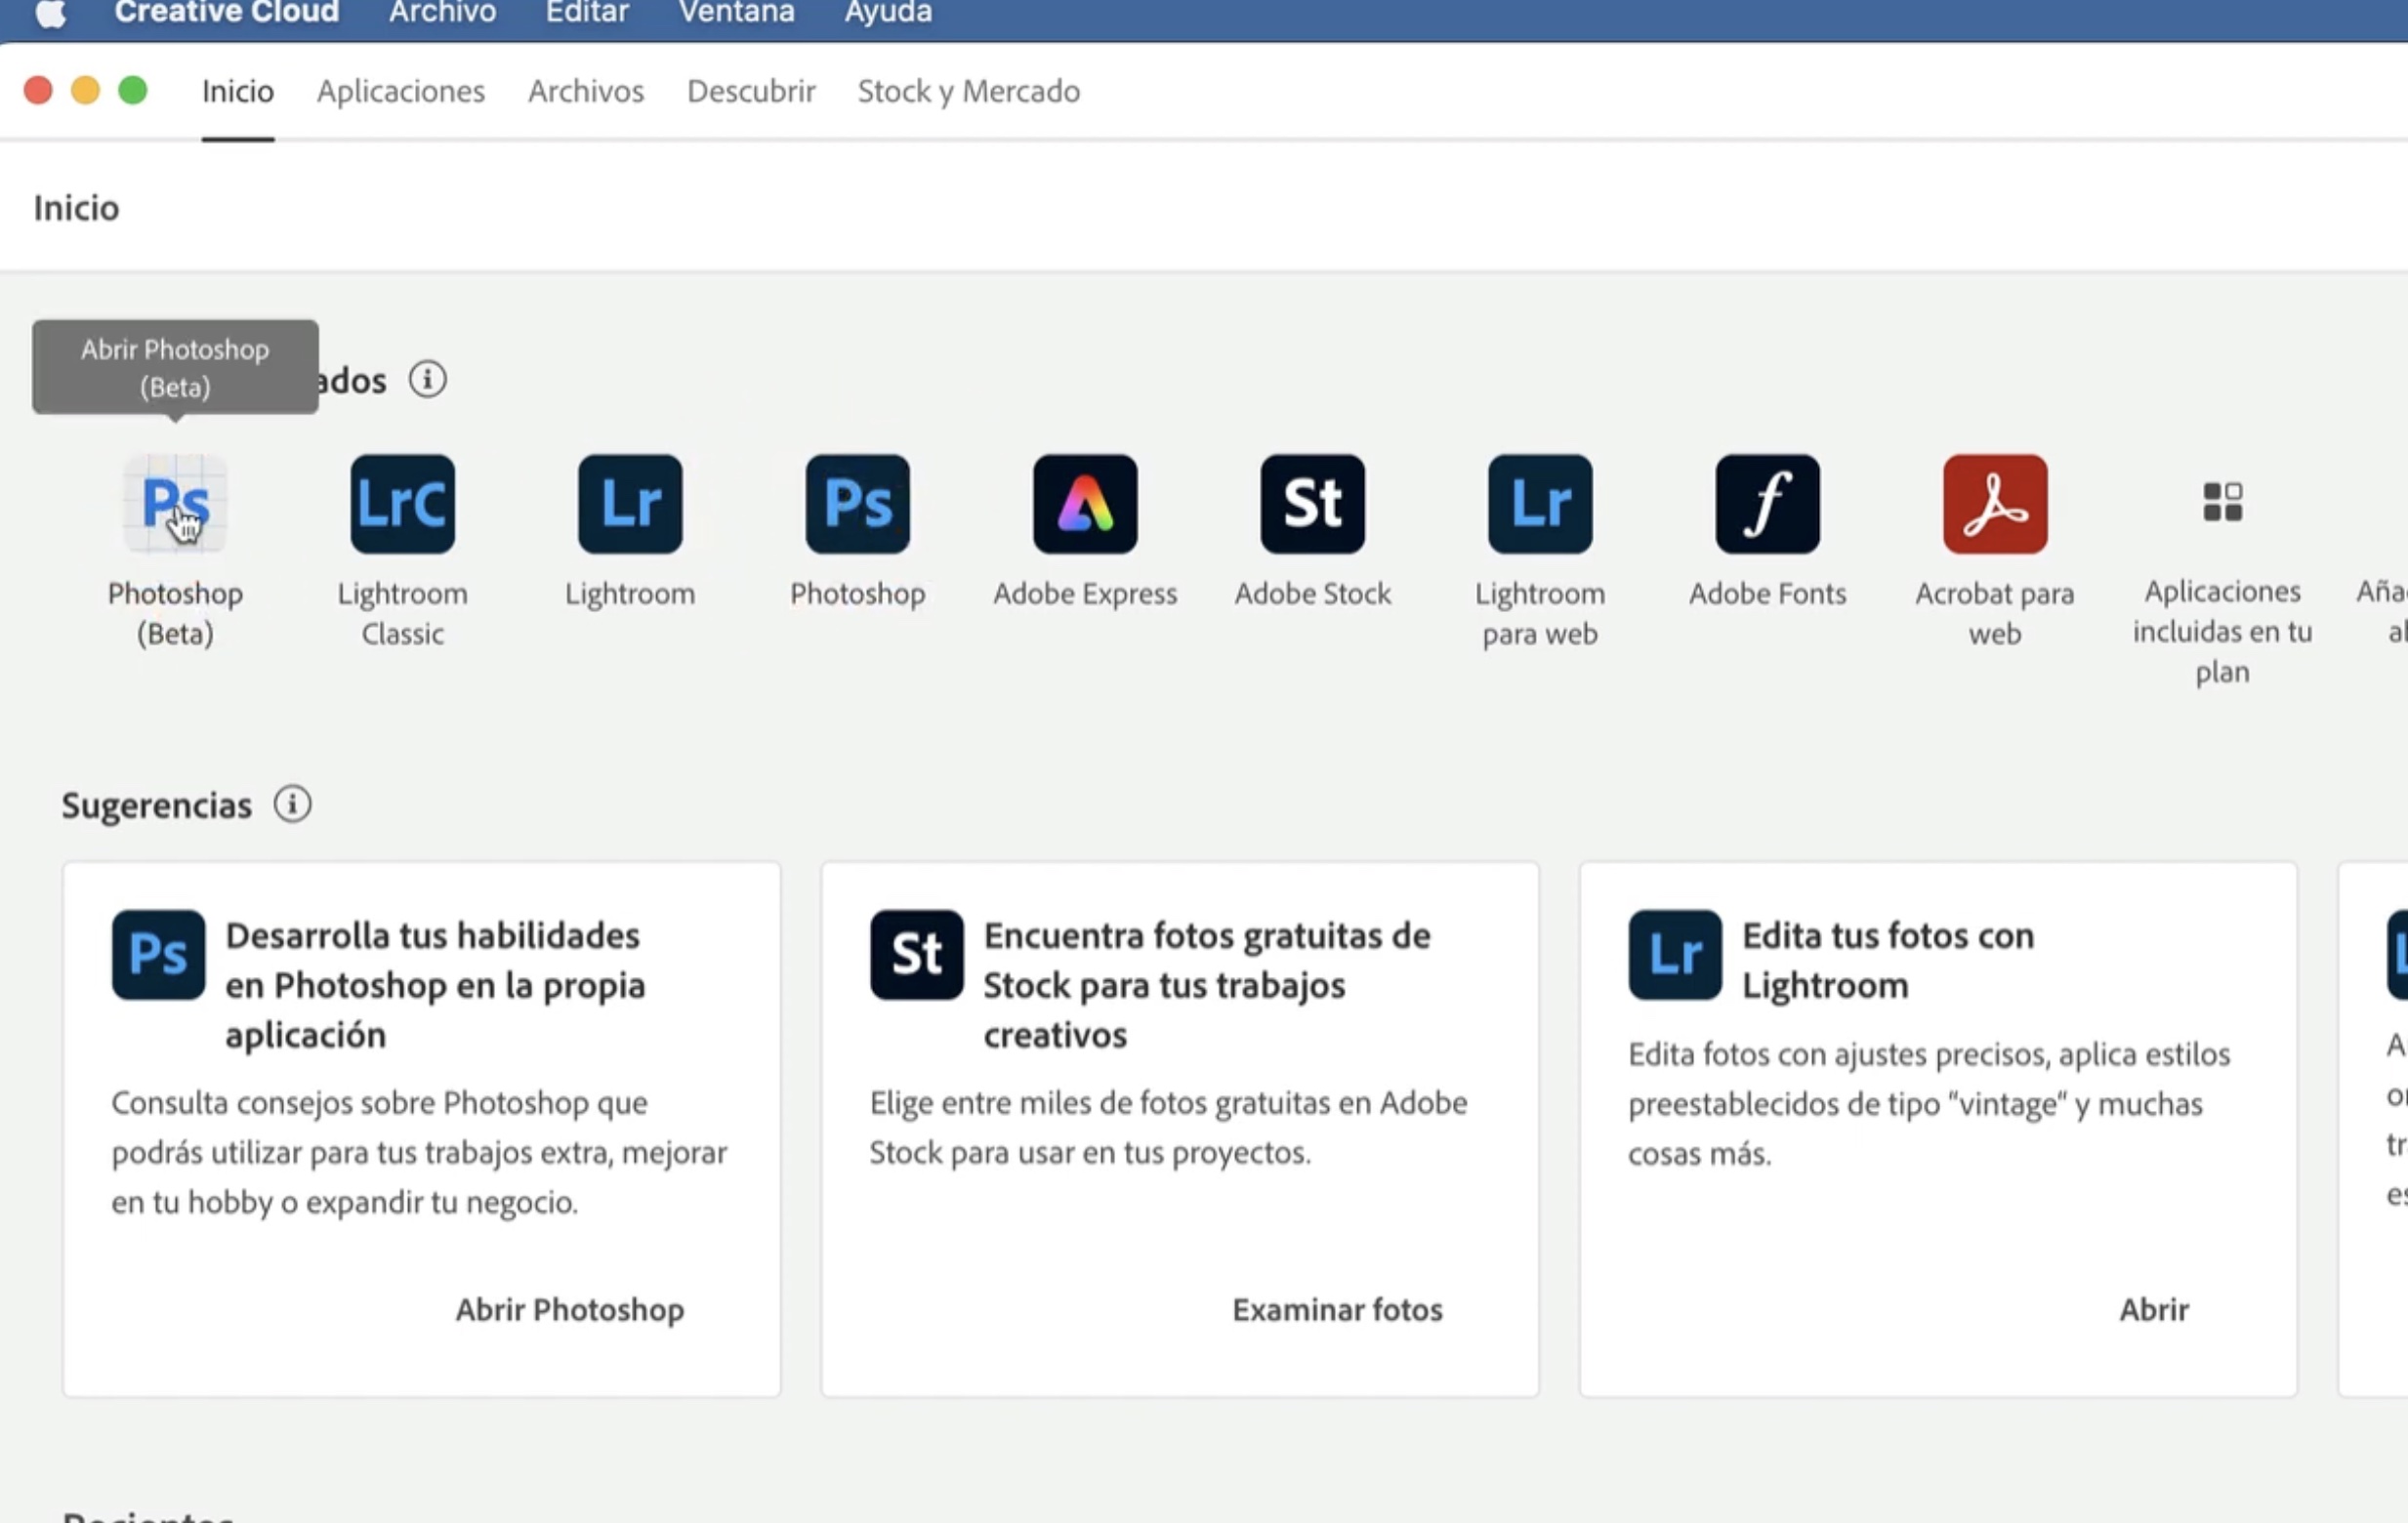Open the Lightroom para web icon
Viewport: 2408px width, 1523px height.
click(x=1540, y=503)
